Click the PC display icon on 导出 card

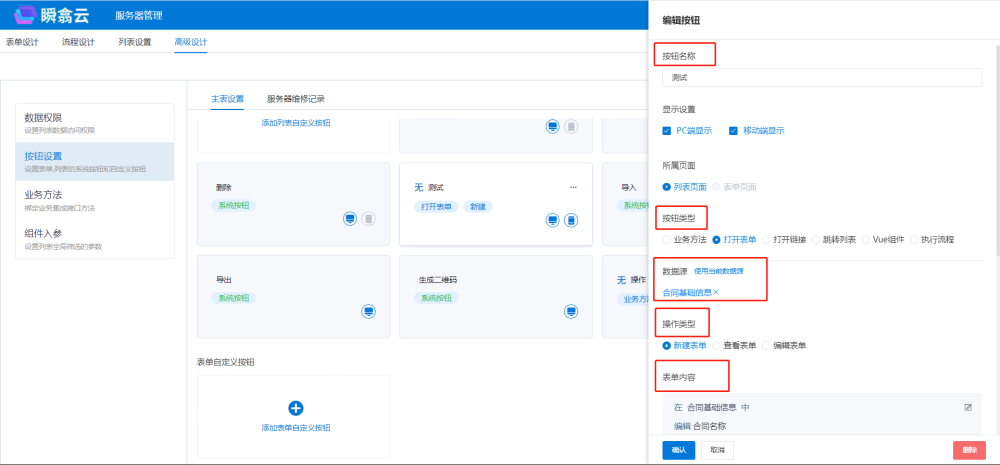(x=368, y=312)
